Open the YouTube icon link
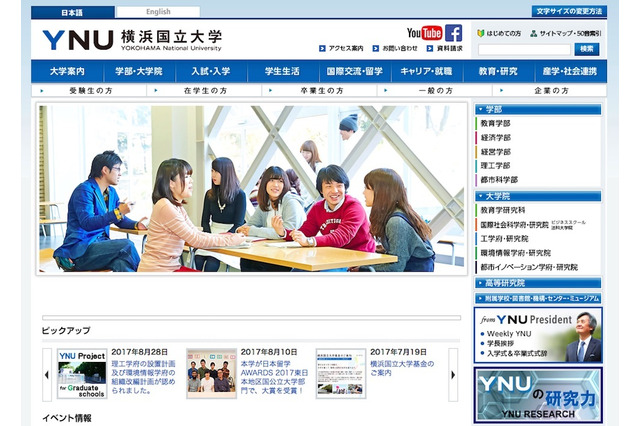640x426 pixels. pyautogui.click(x=424, y=33)
